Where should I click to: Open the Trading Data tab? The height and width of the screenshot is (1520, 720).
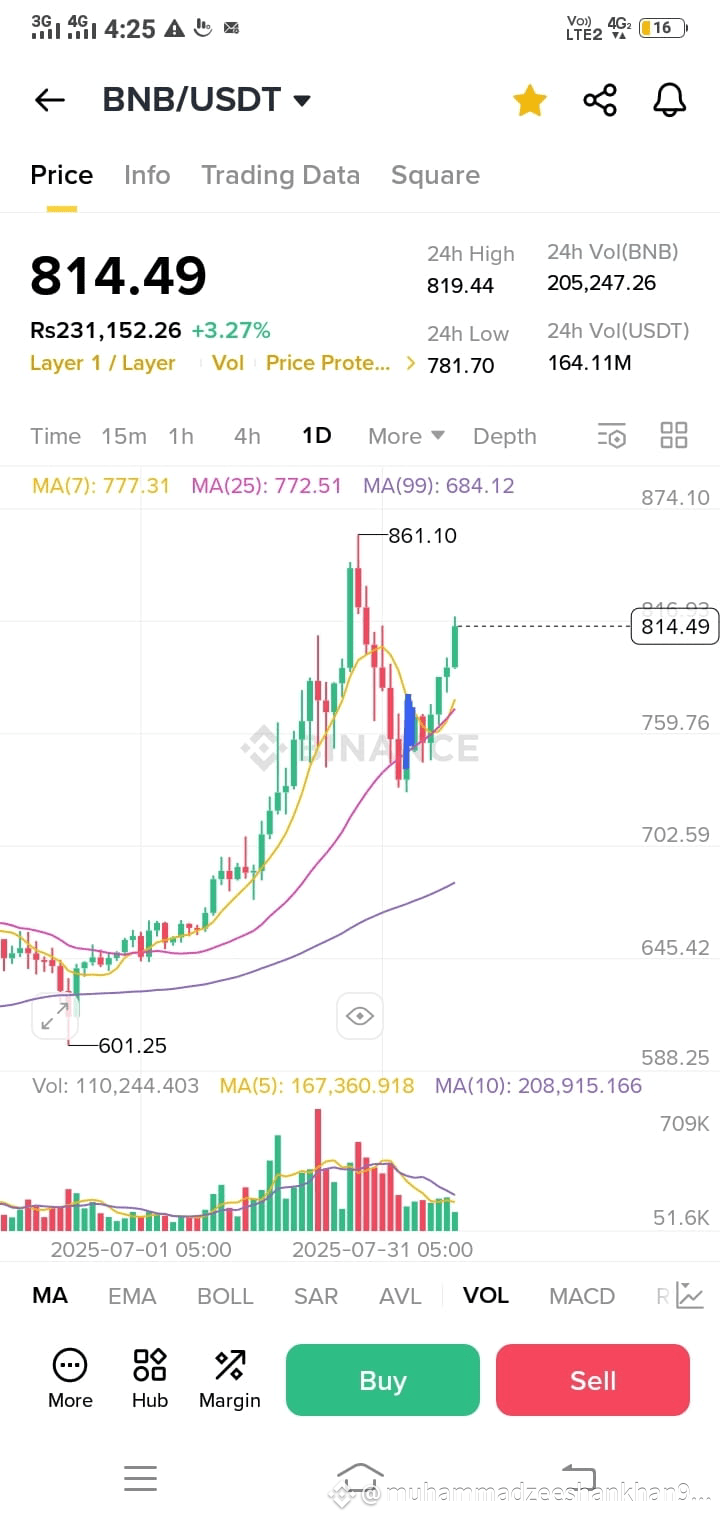pos(280,175)
